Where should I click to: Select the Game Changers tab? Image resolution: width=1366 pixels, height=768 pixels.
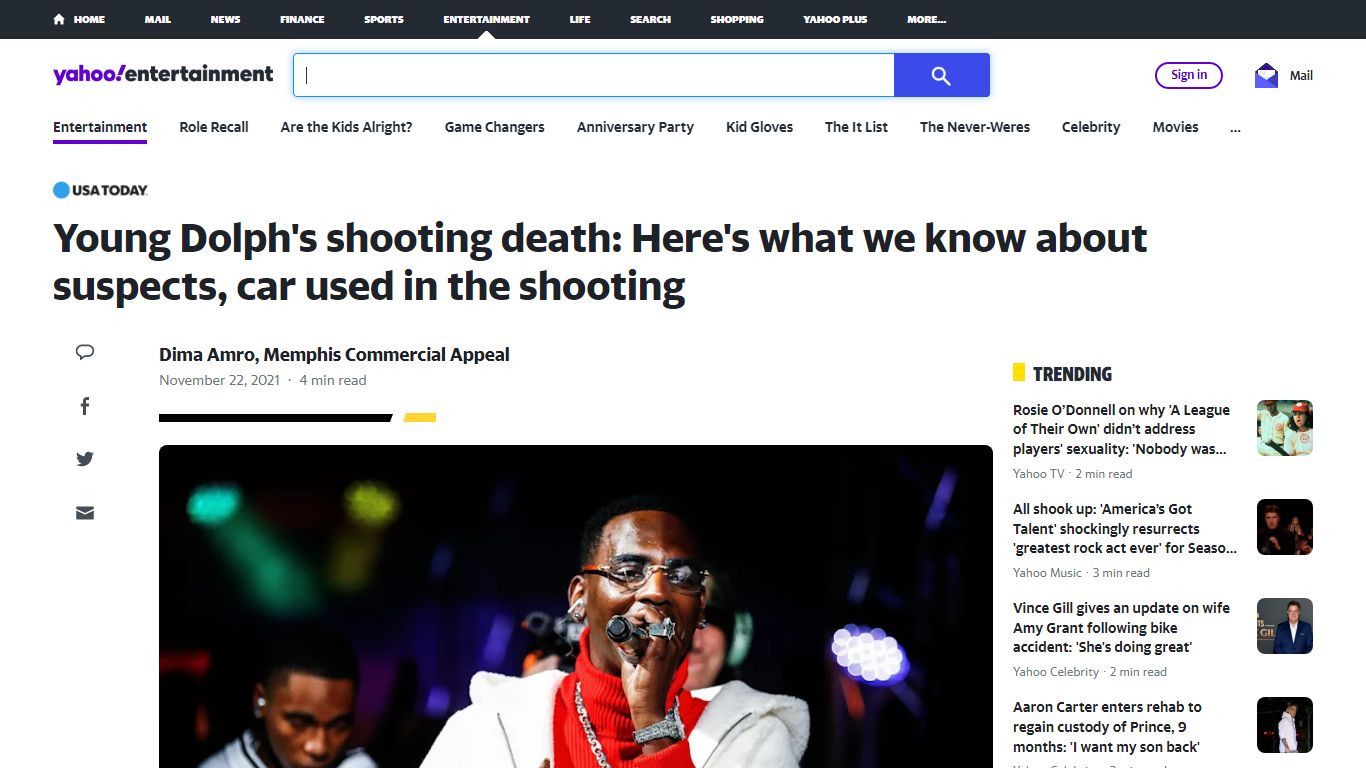[495, 127]
